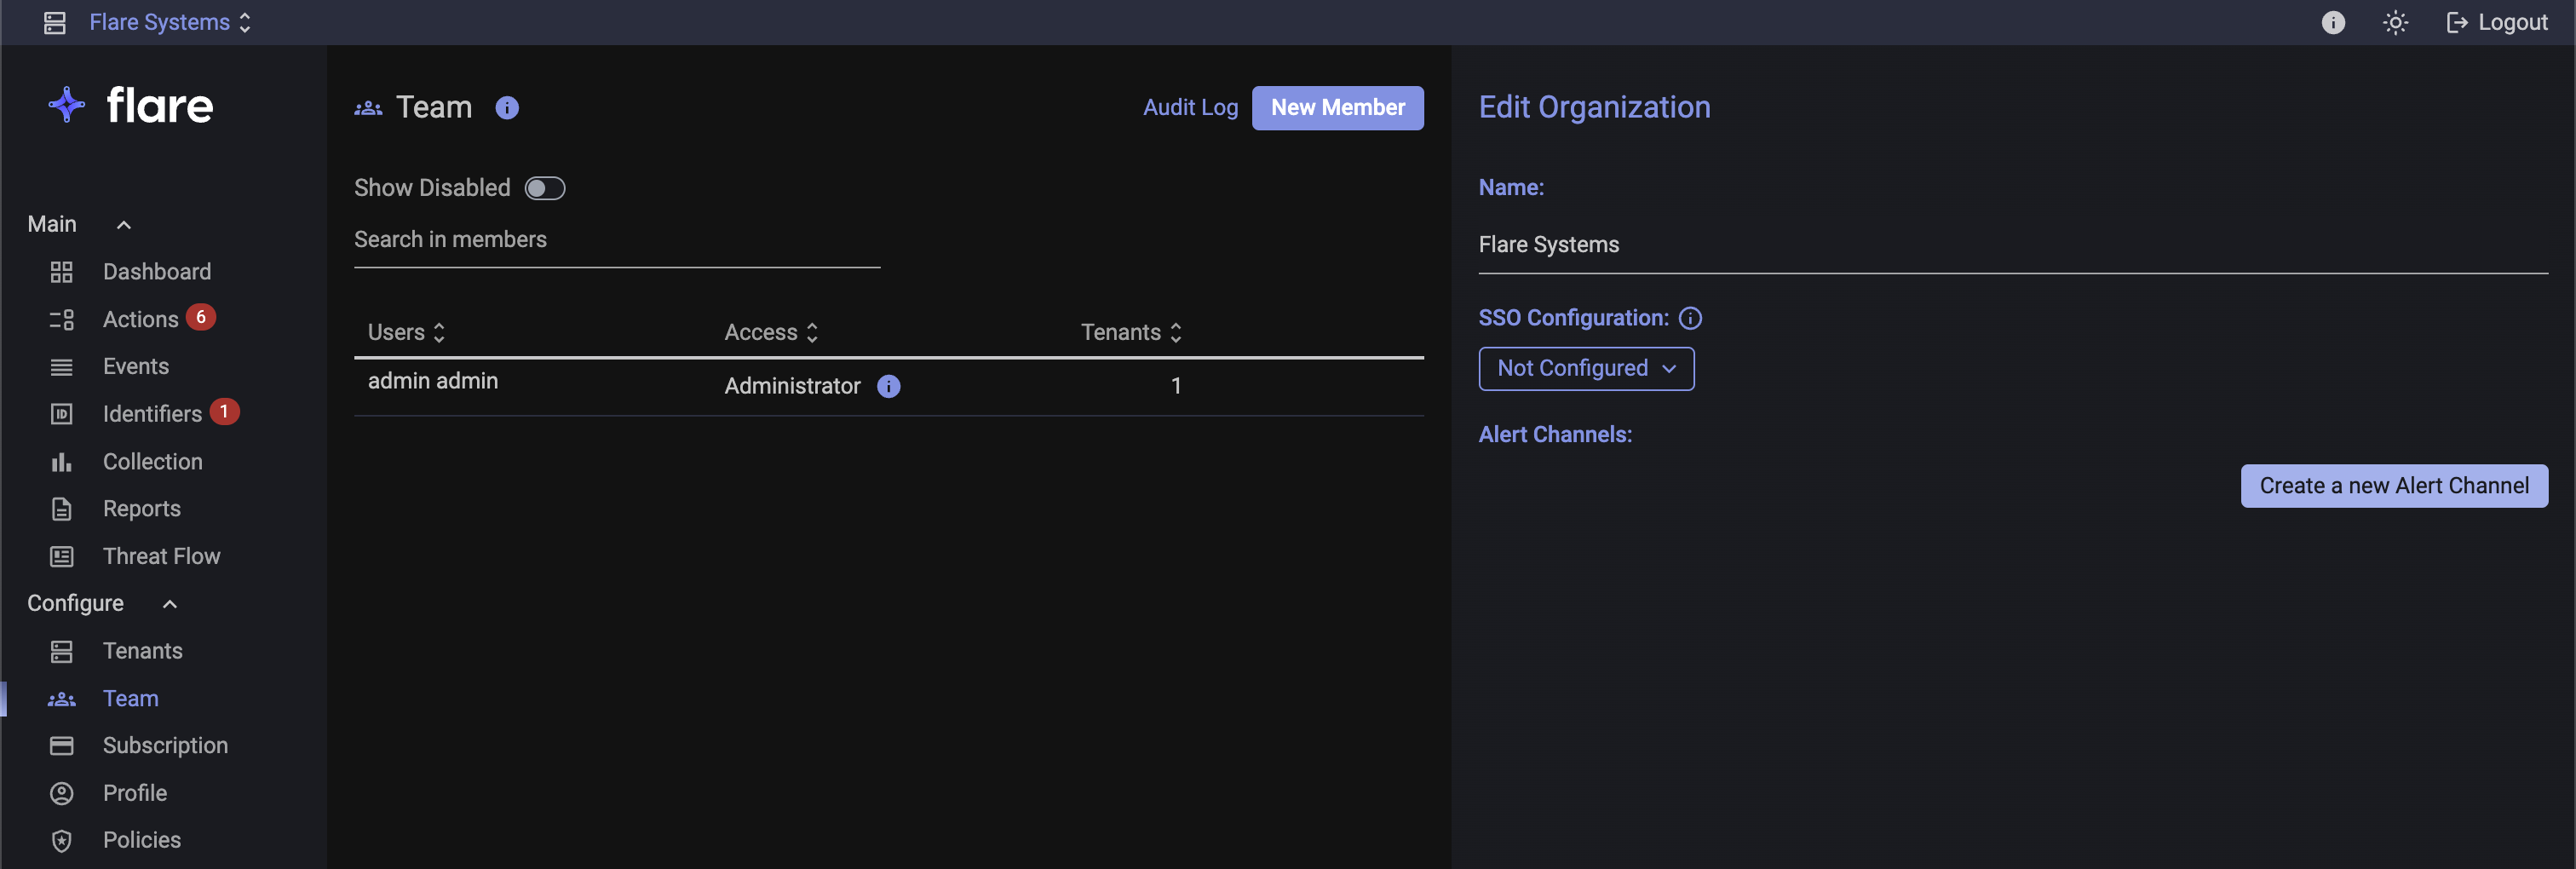Click the Reports document icon

pyautogui.click(x=61, y=508)
